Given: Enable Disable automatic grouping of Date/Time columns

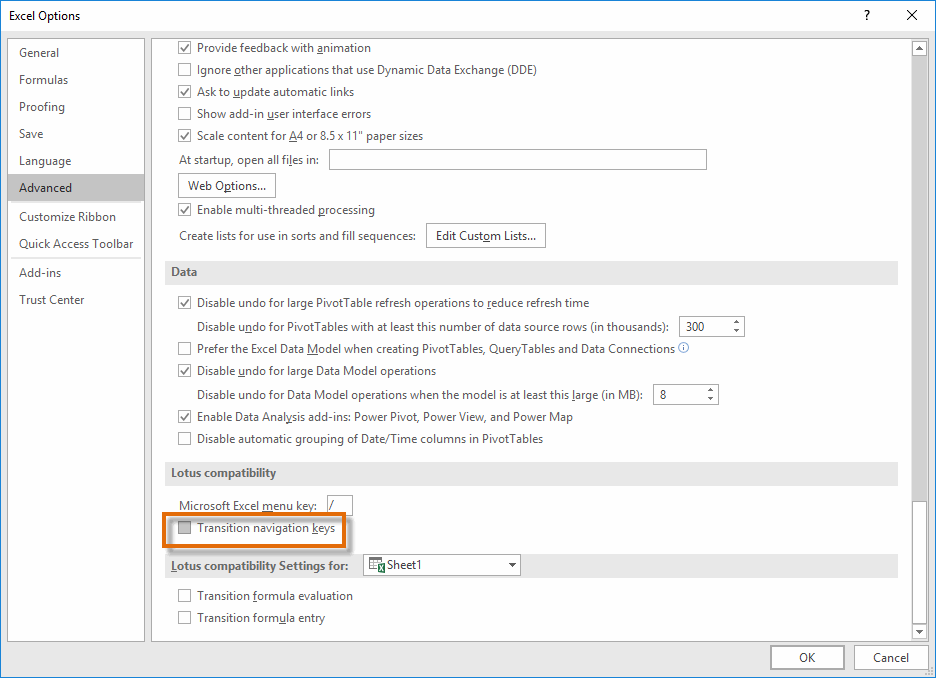Looking at the screenshot, I should coord(184,439).
